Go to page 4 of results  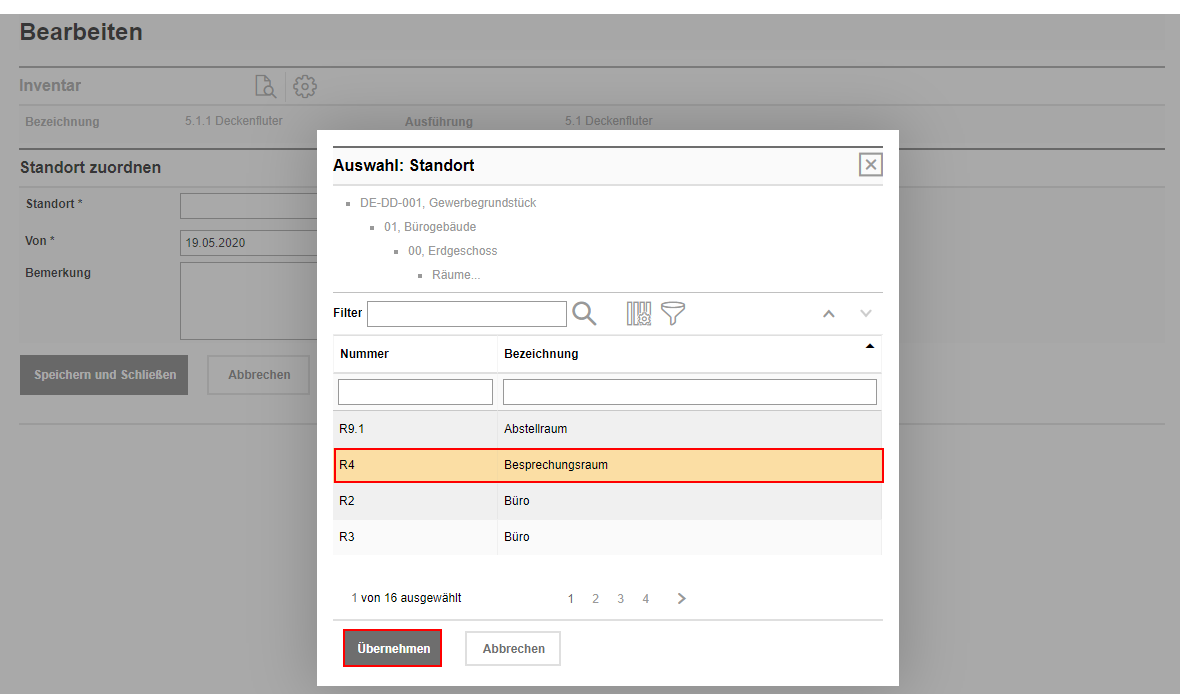tap(646, 599)
